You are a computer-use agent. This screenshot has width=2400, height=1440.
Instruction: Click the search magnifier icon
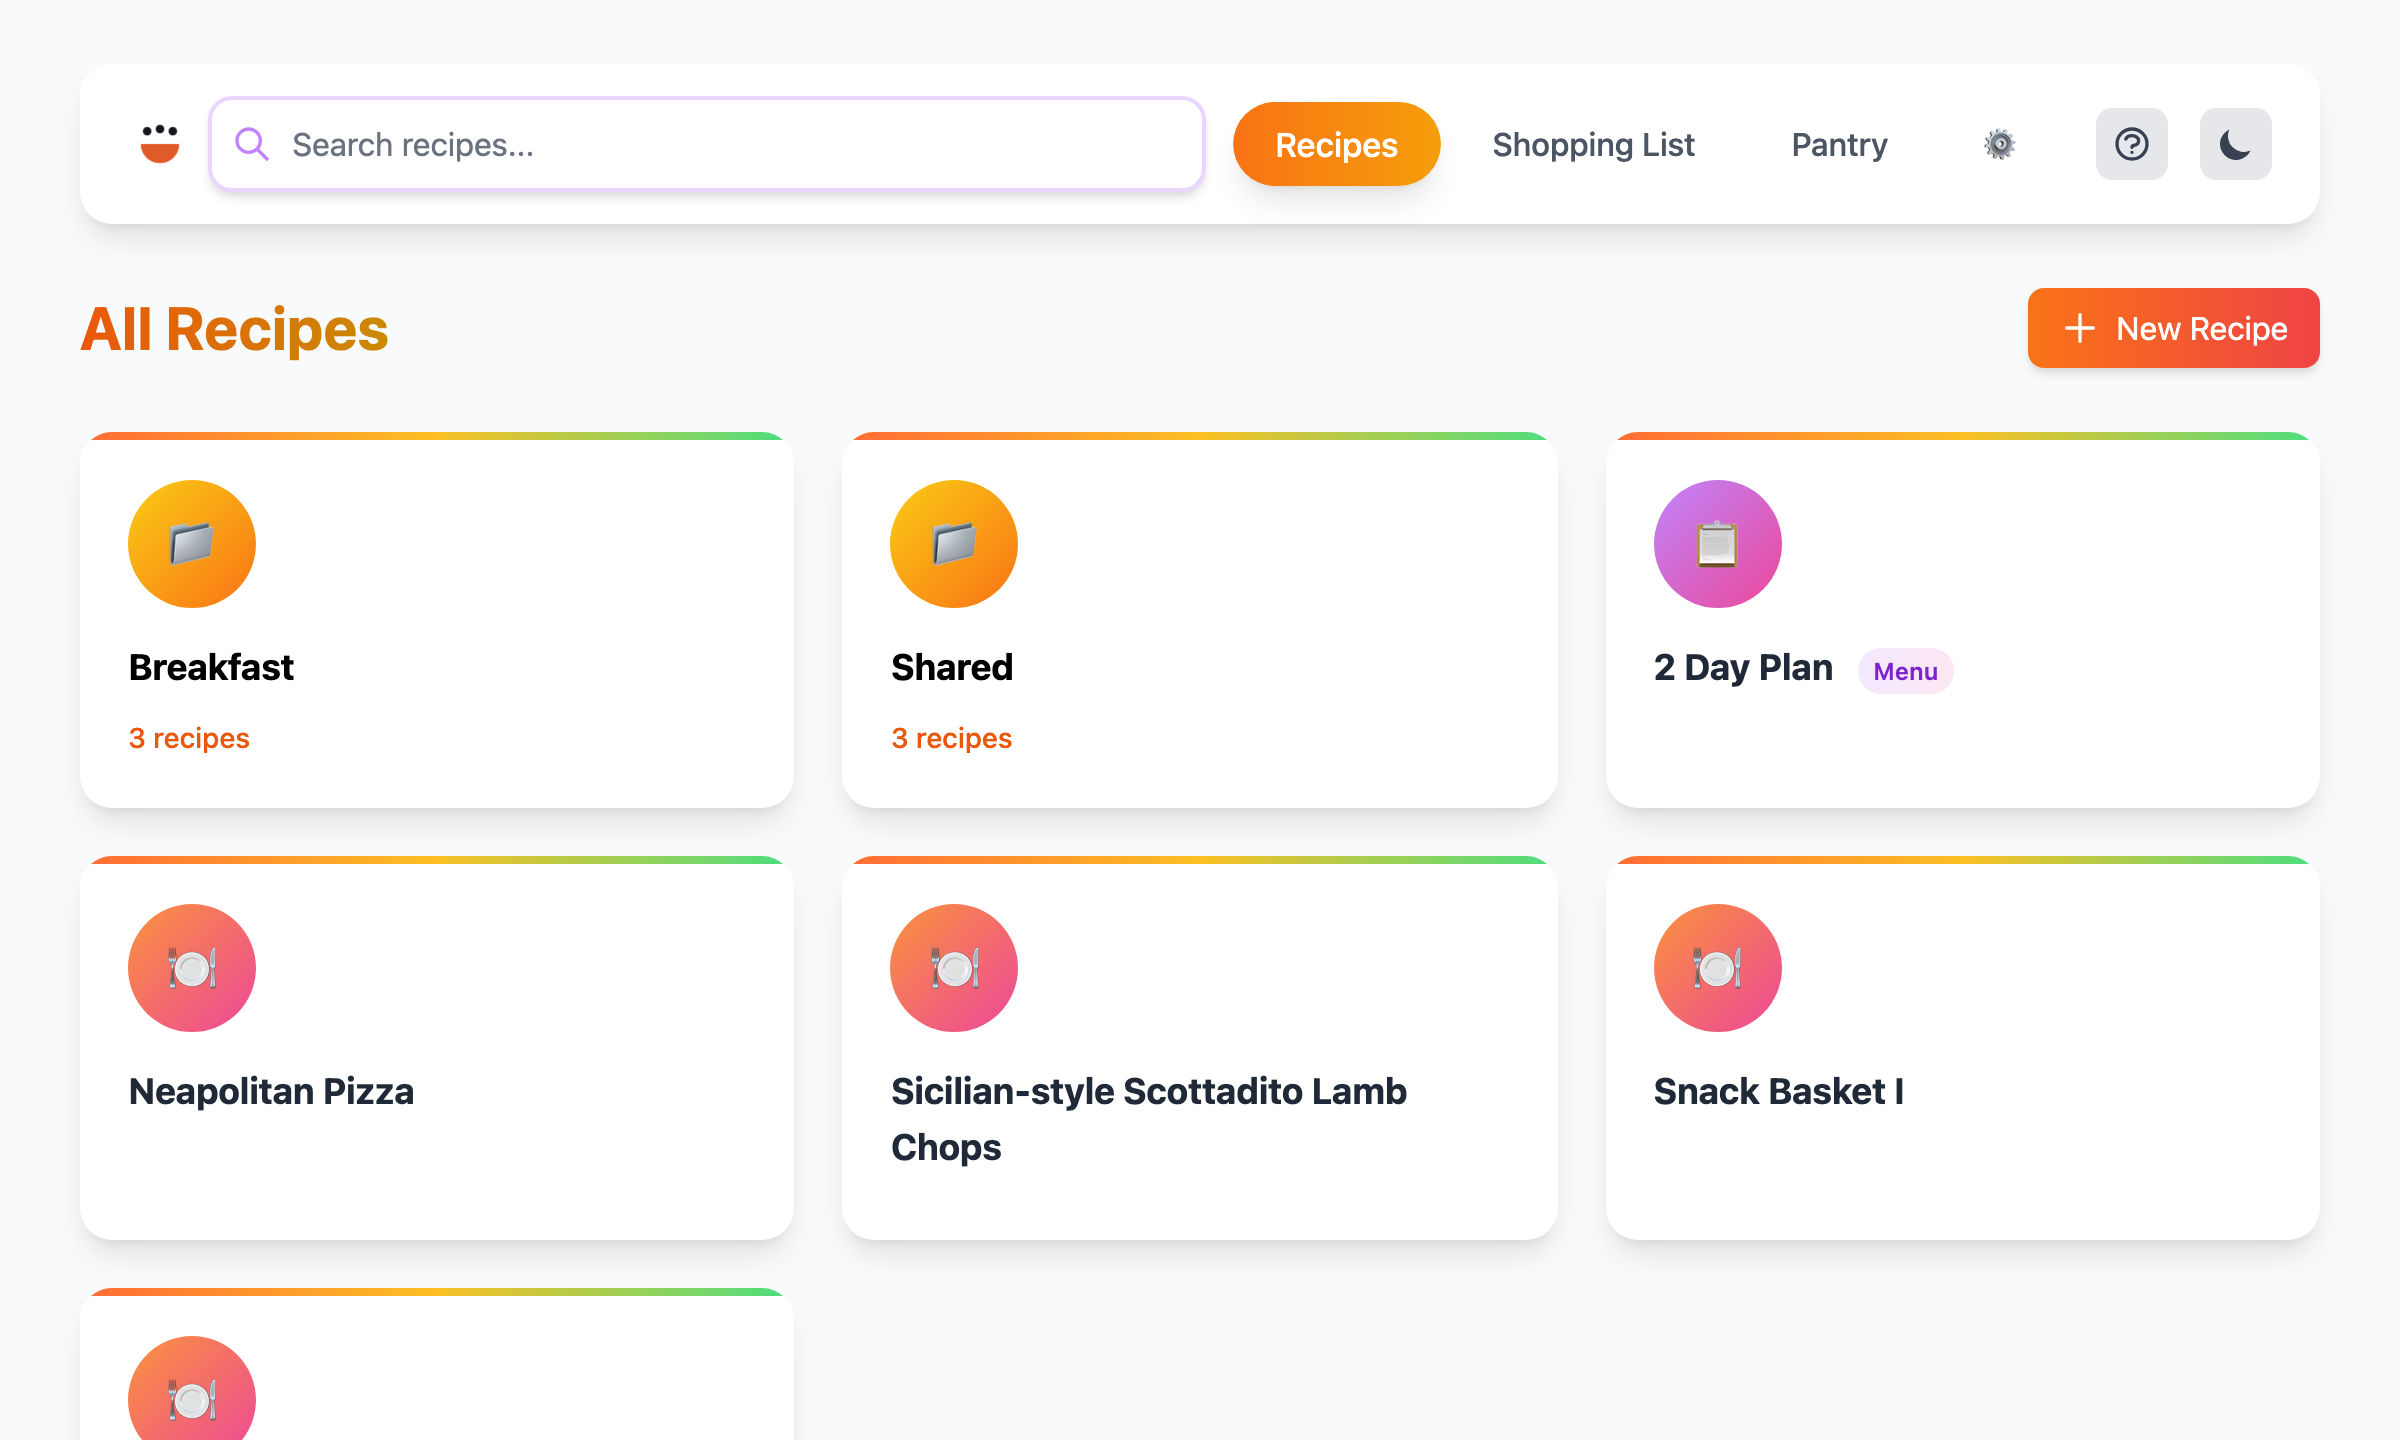coord(252,143)
